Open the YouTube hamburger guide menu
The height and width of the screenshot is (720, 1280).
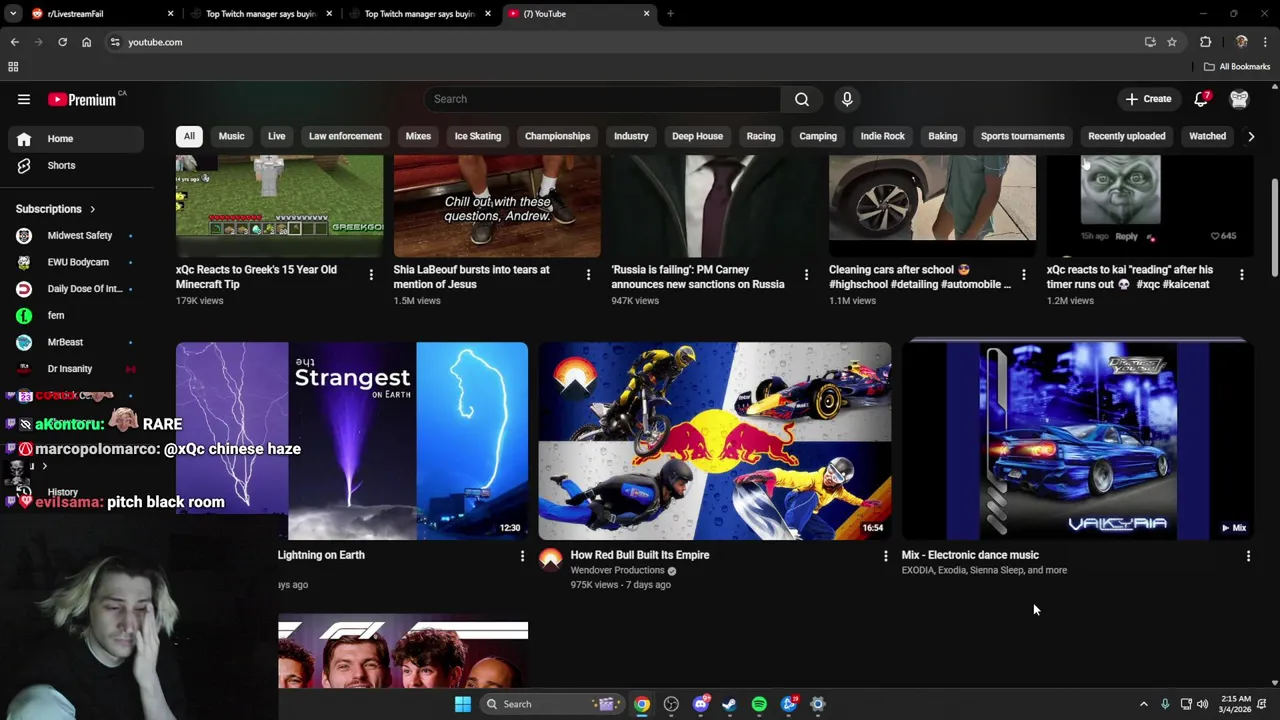(x=24, y=99)
